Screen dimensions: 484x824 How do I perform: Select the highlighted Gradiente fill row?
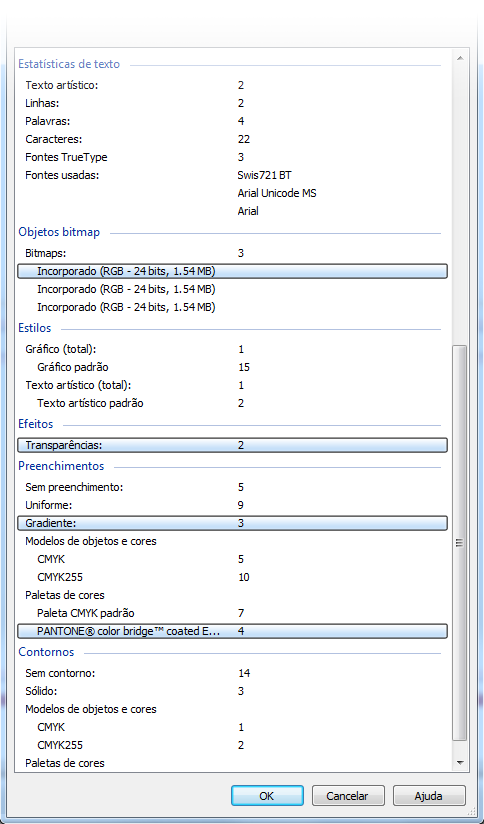(x=232, y=523)
